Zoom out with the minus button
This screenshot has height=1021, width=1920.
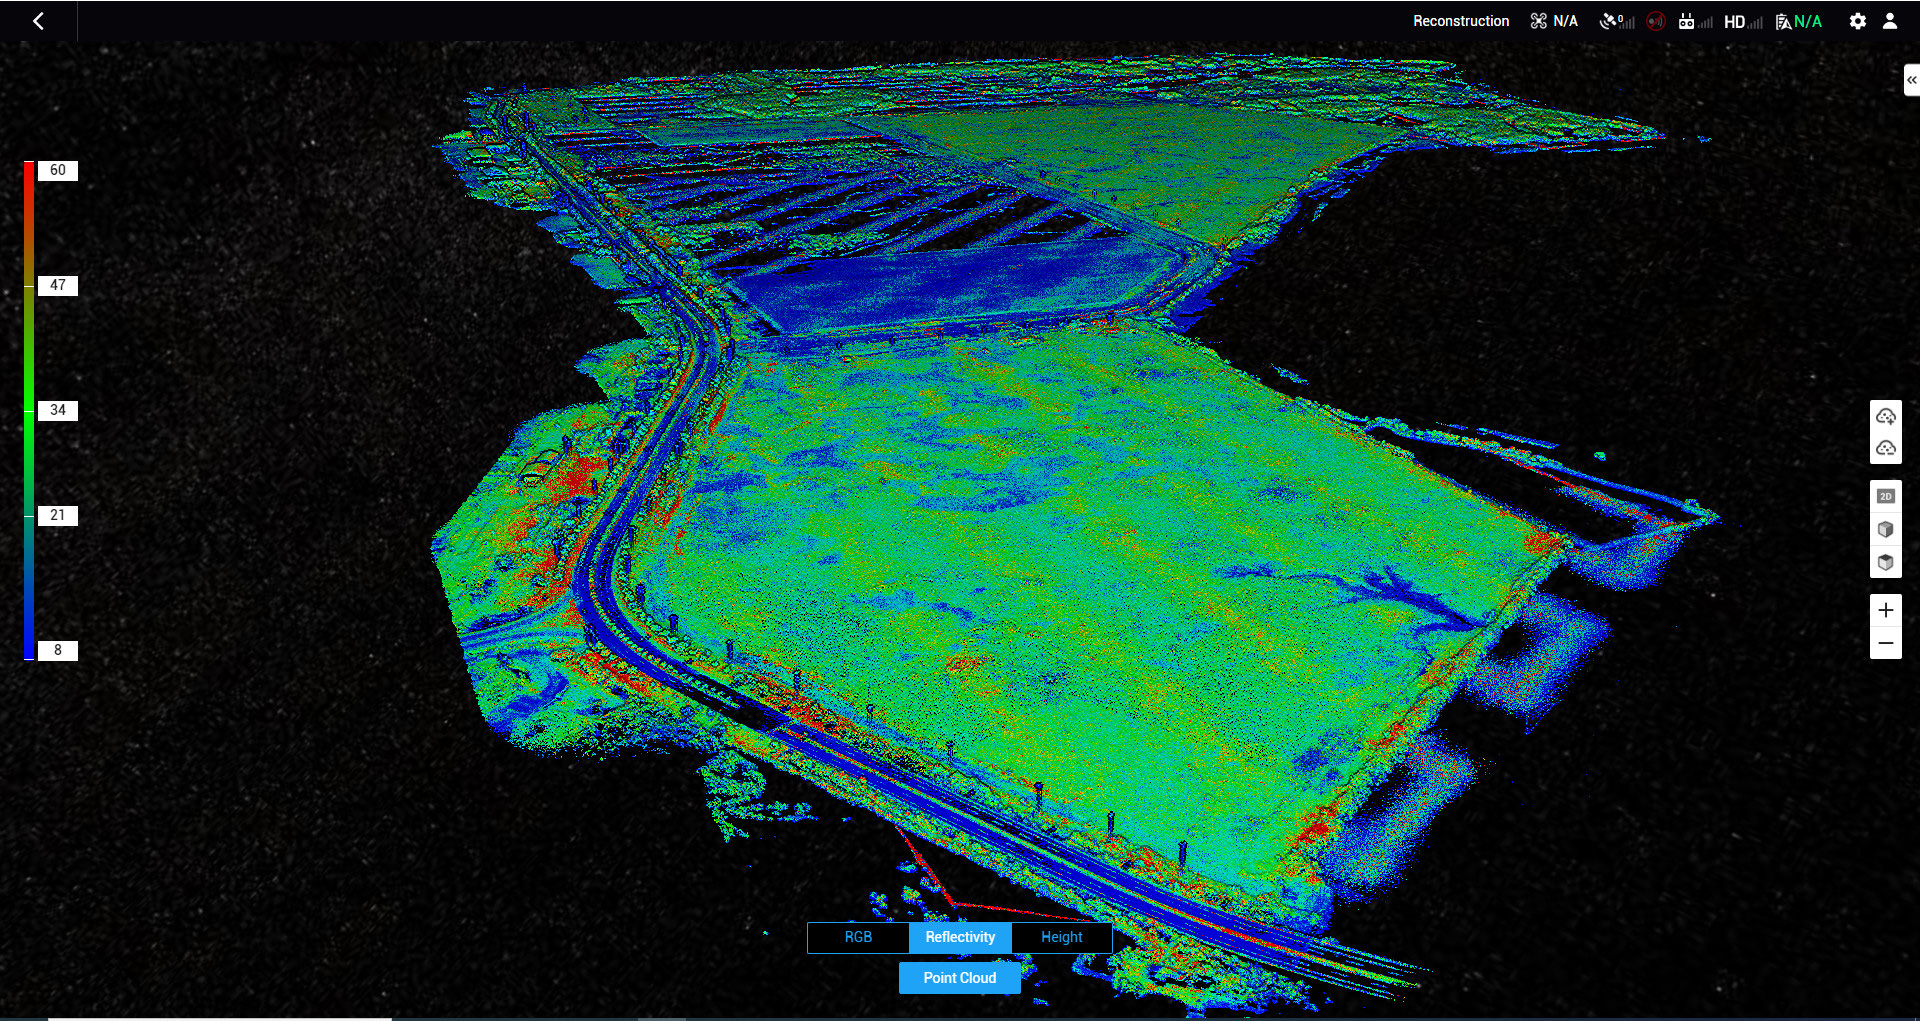tap(1886, 643)
